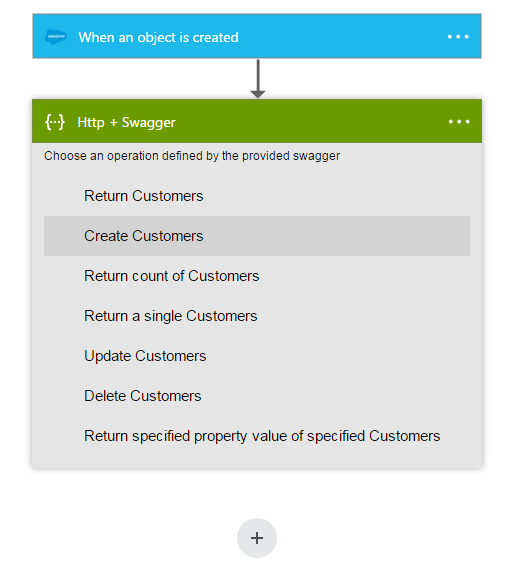The height and width of the screenshot is (568, 510).
Task: Add a new step with the plus button
Action: pyautogui.click(x=257, y=538)
